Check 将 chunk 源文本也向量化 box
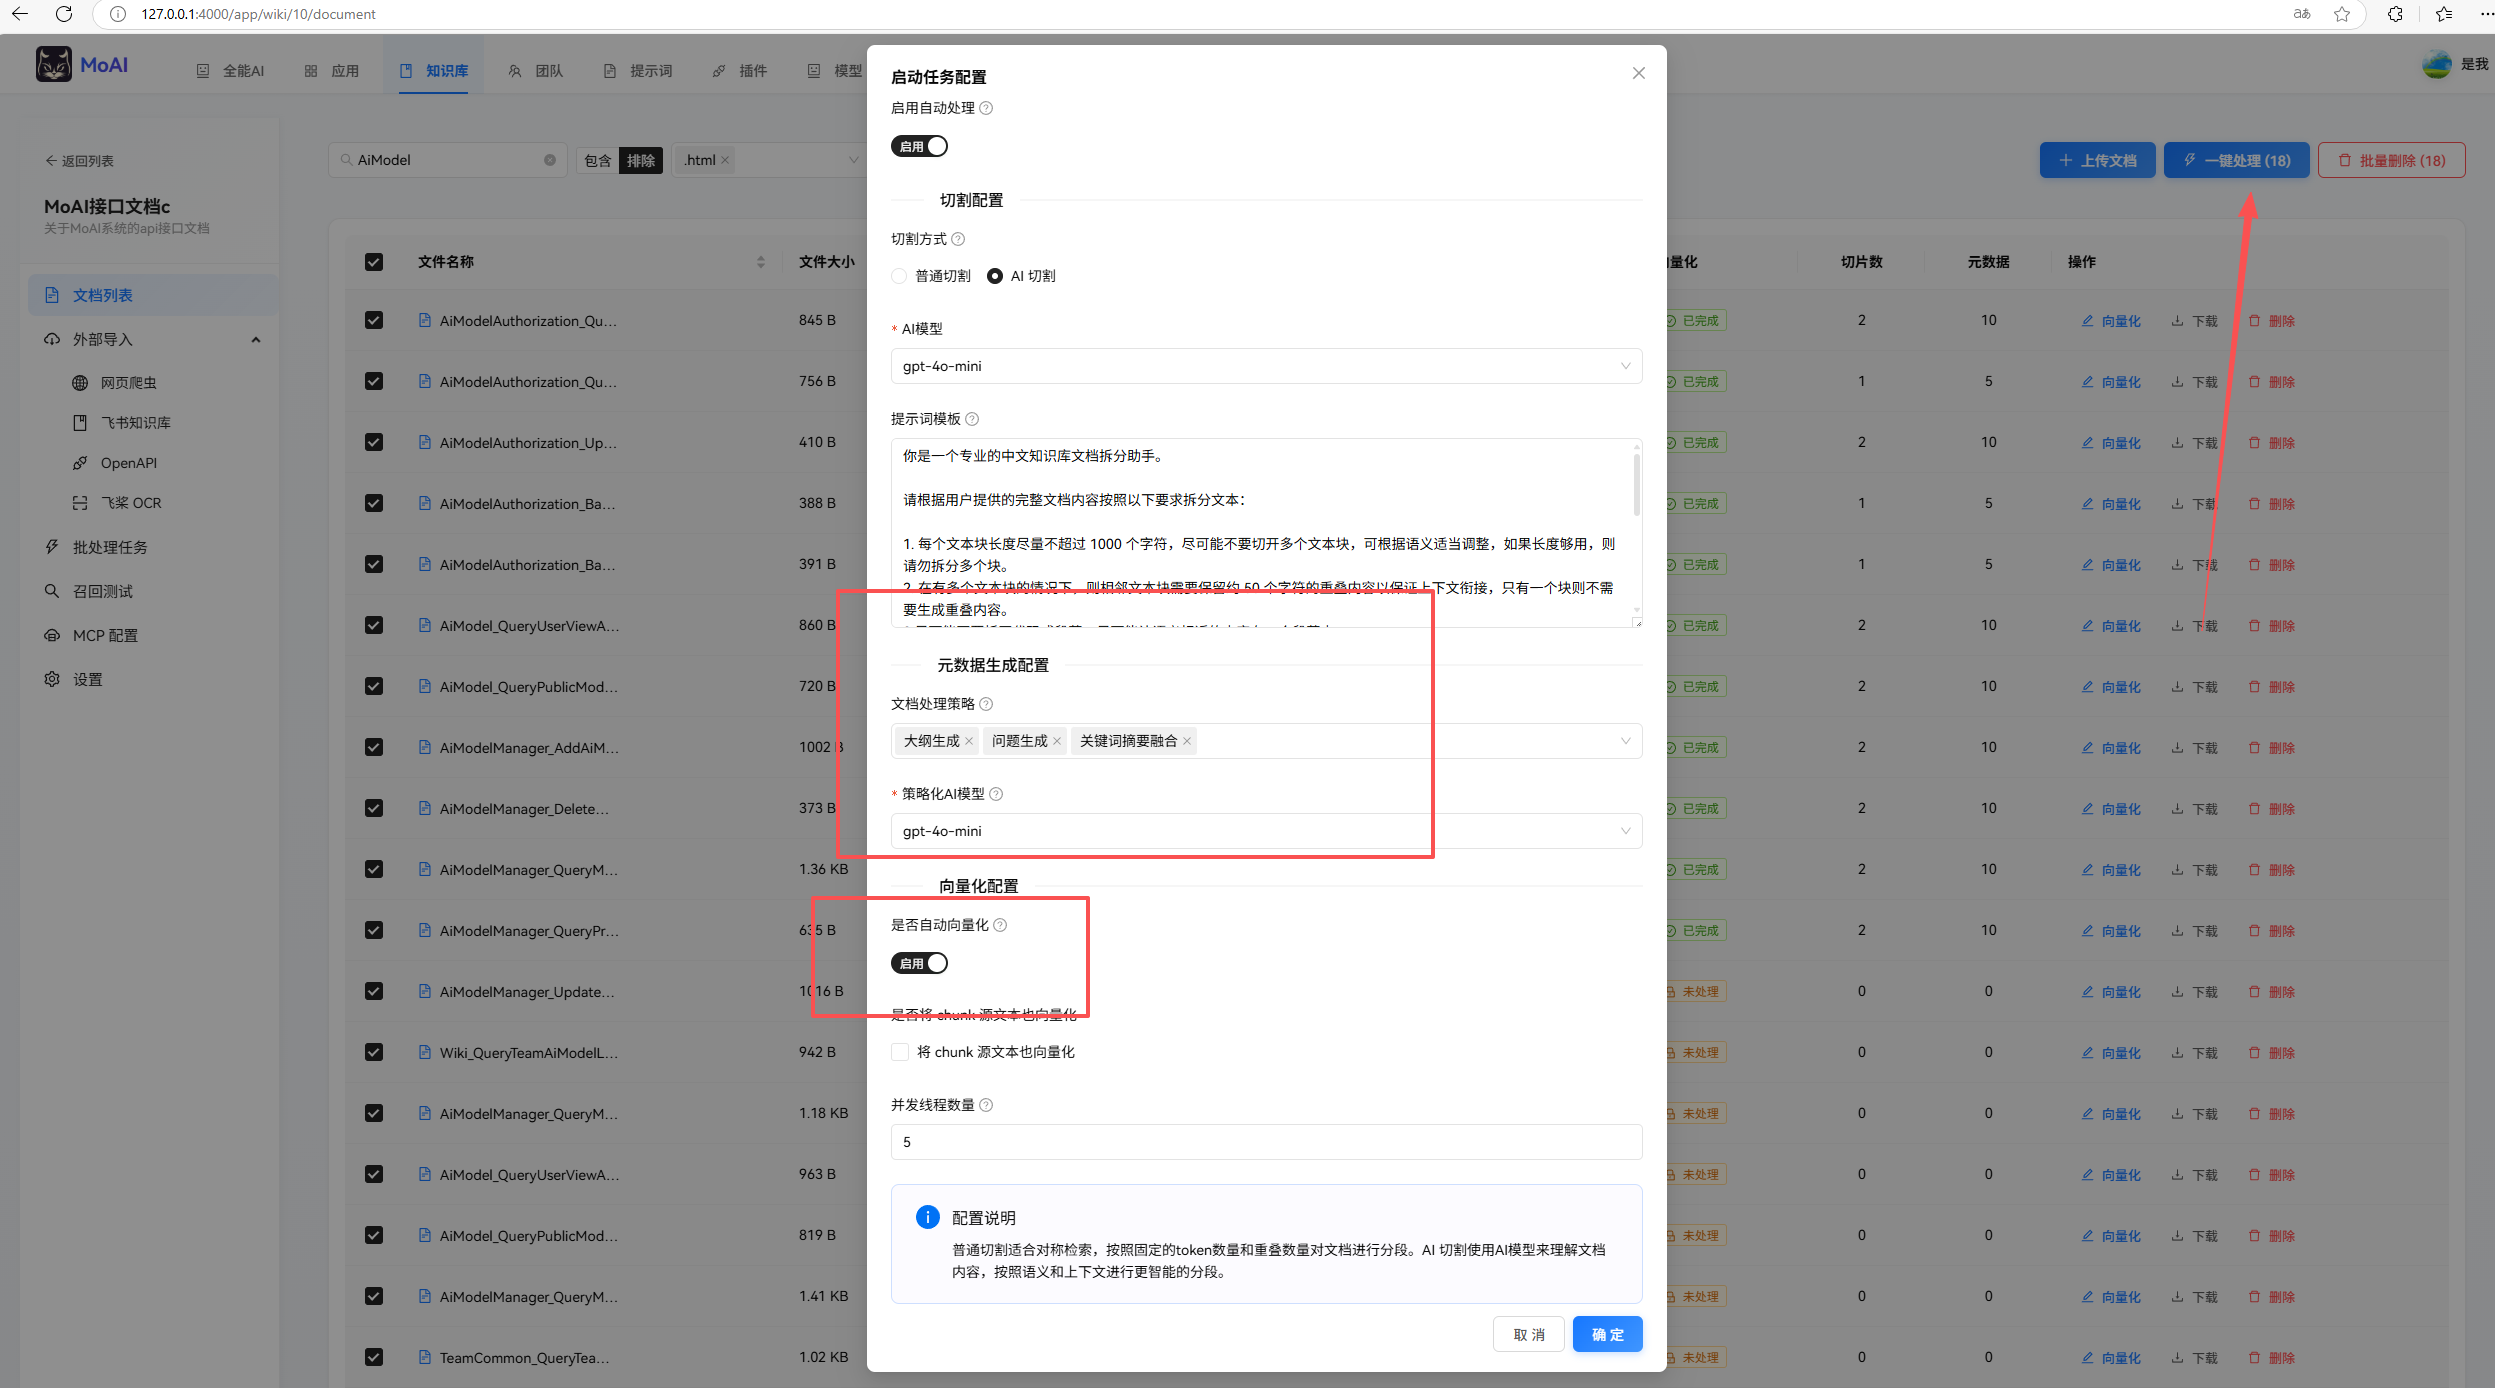 click(x=900, y=1052)
